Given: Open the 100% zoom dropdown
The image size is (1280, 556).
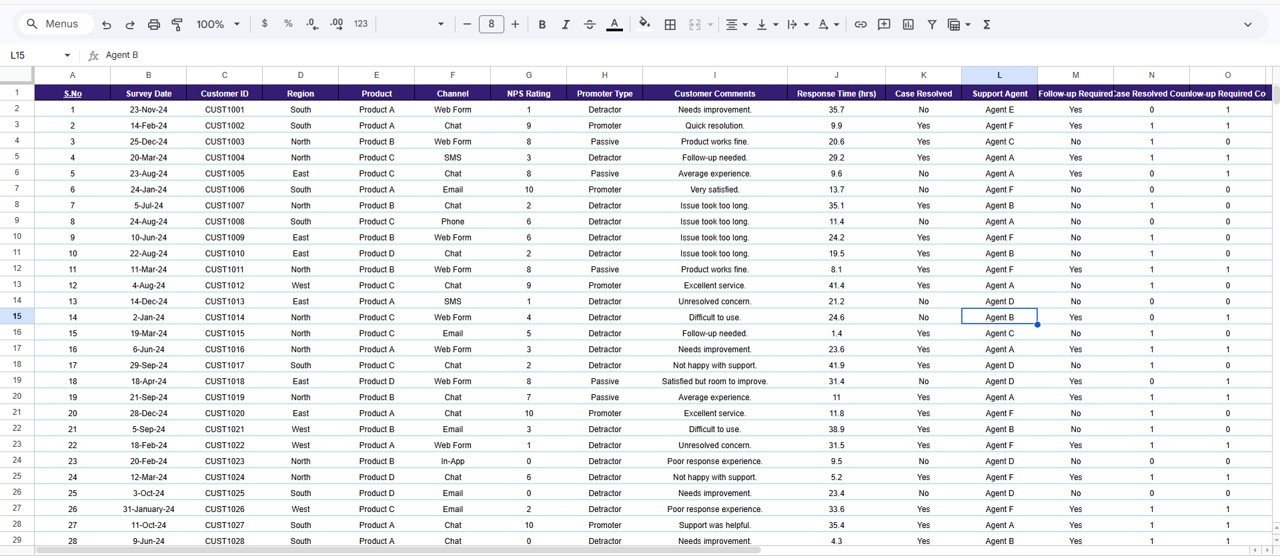Looking at the screenshot, I should click(x=218, y=24).
